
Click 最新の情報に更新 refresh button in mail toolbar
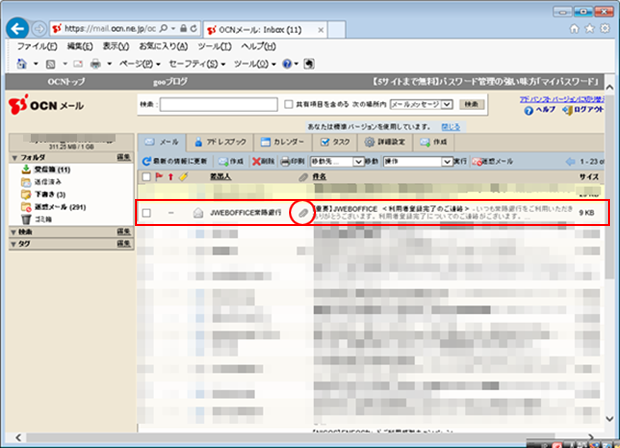174,161
